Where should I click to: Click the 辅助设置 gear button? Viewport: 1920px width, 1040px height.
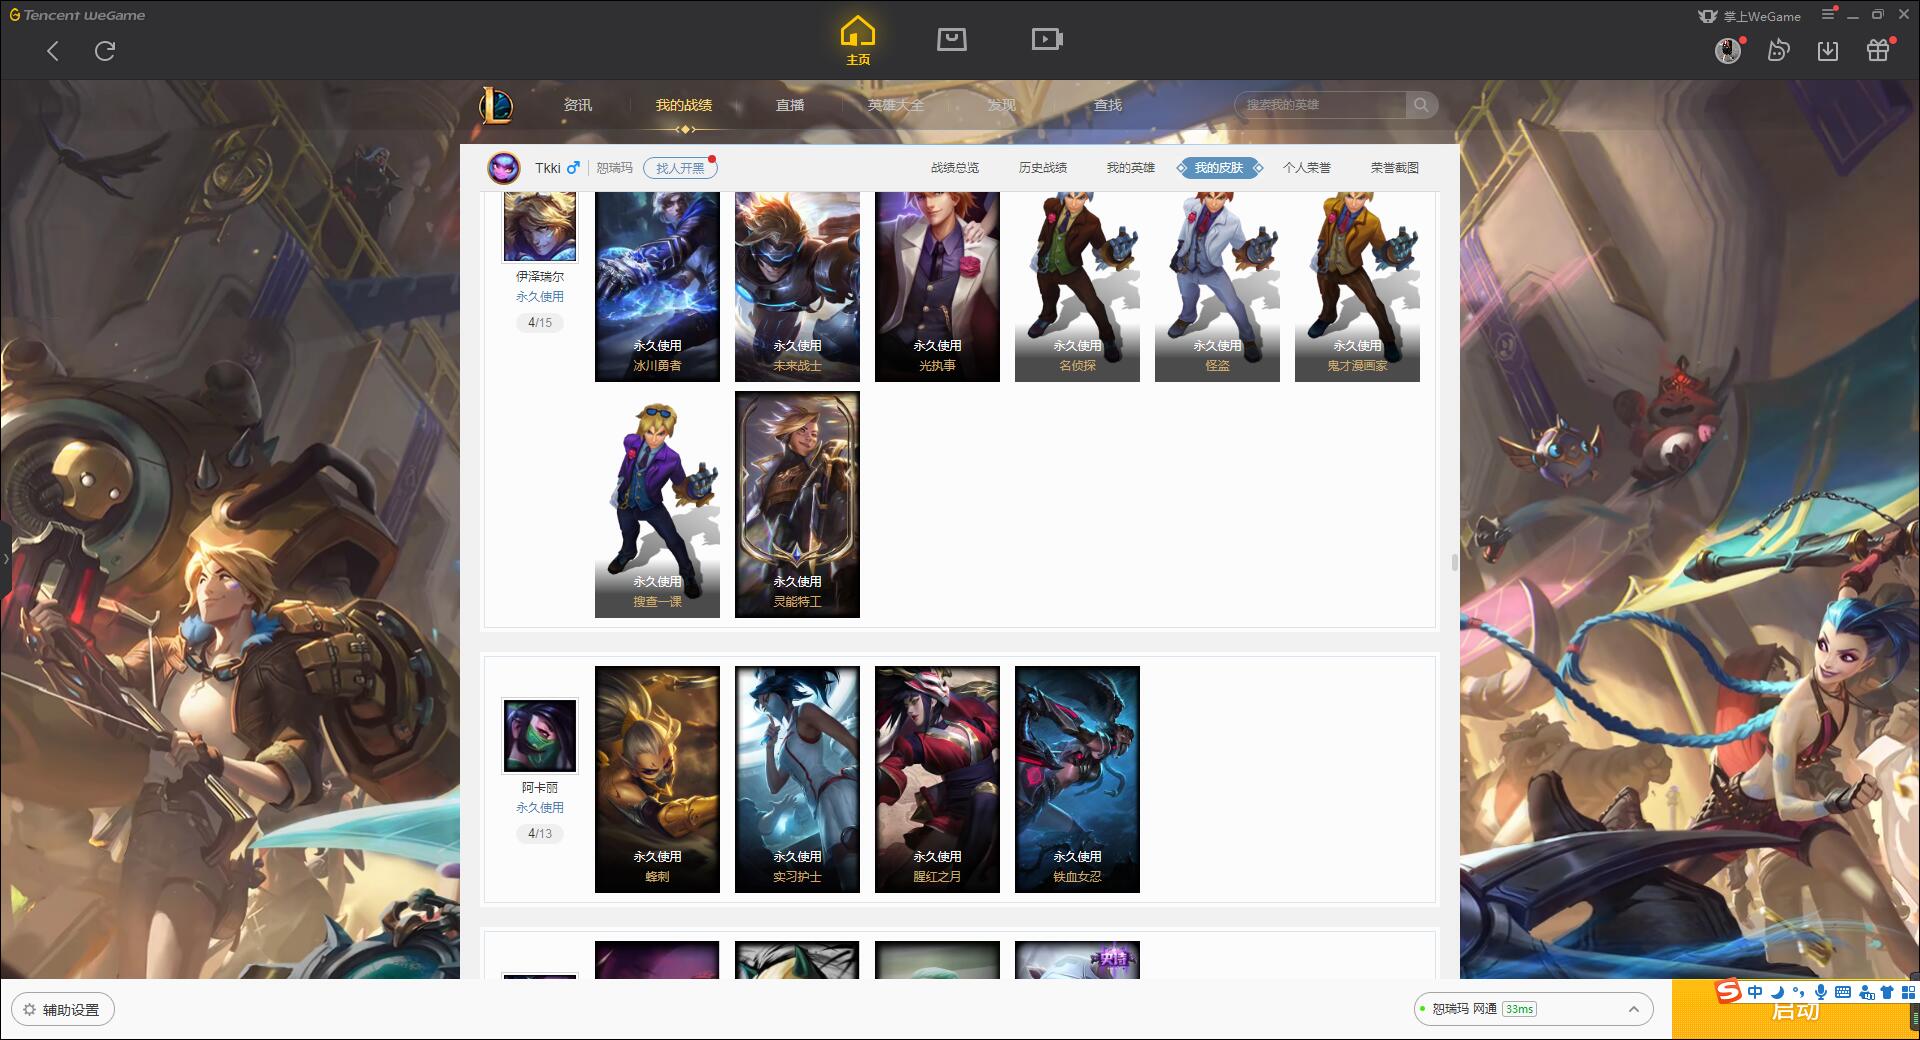(x=63, y=1010)
